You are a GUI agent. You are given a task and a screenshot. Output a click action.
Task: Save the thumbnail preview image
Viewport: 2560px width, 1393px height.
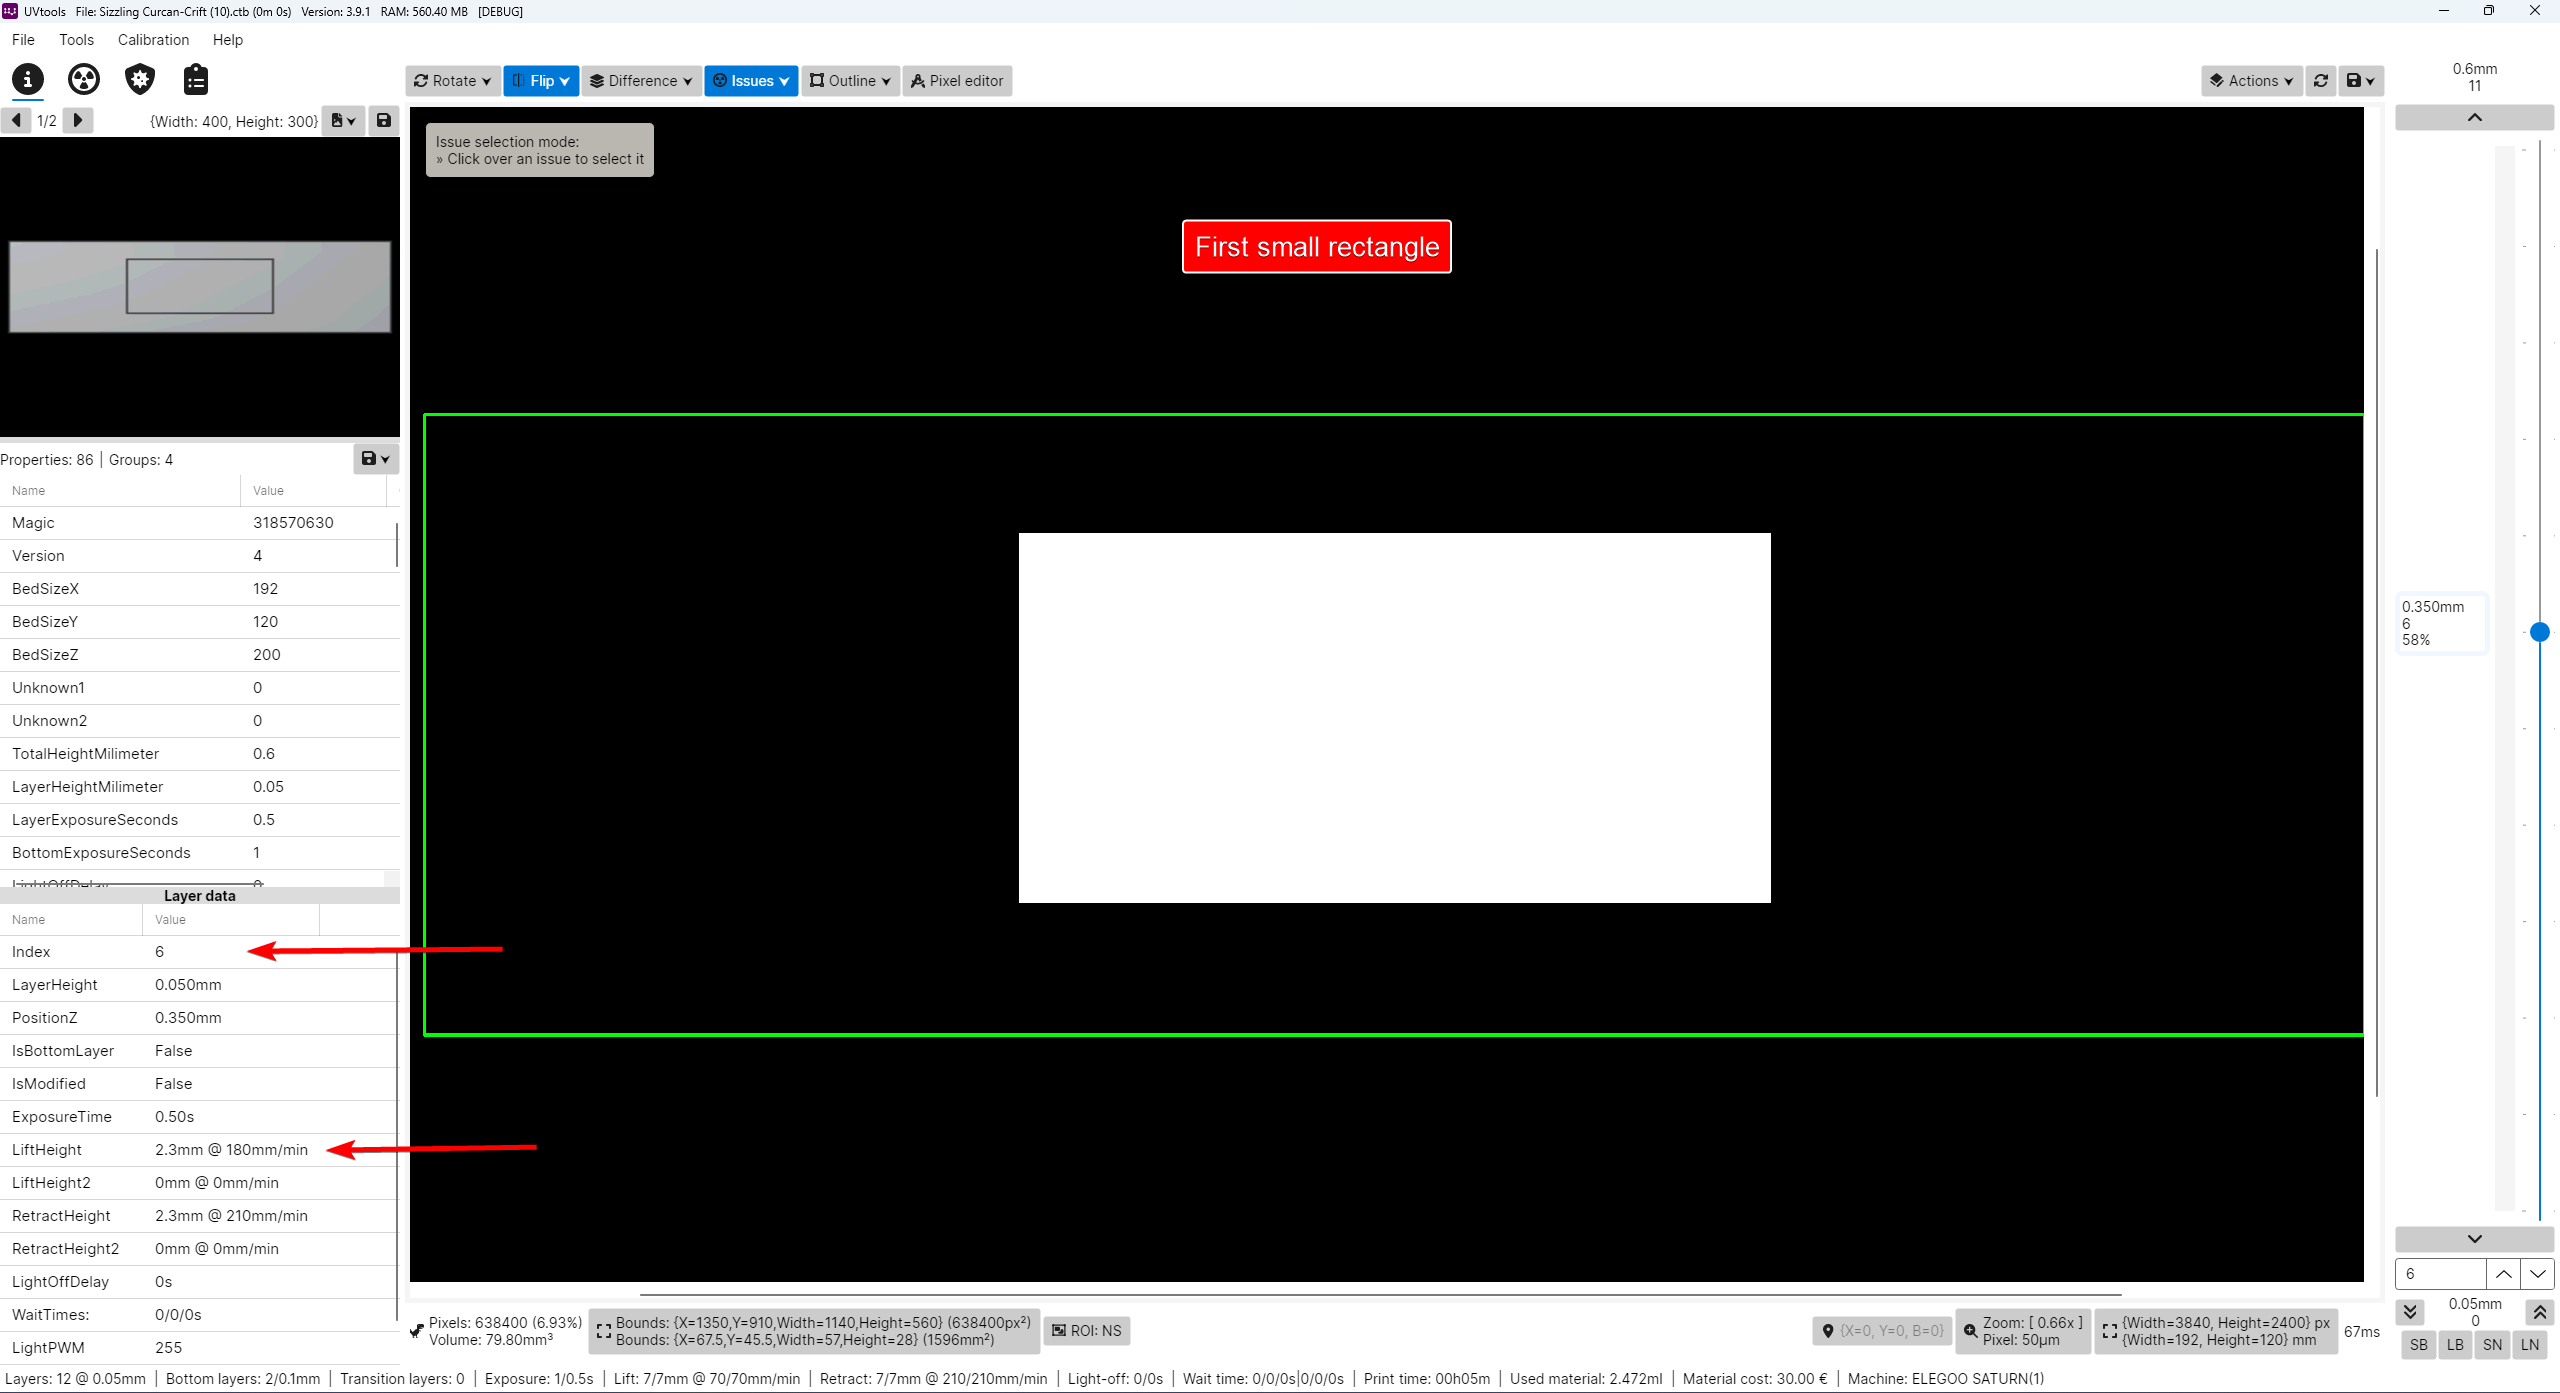point(384,120)
